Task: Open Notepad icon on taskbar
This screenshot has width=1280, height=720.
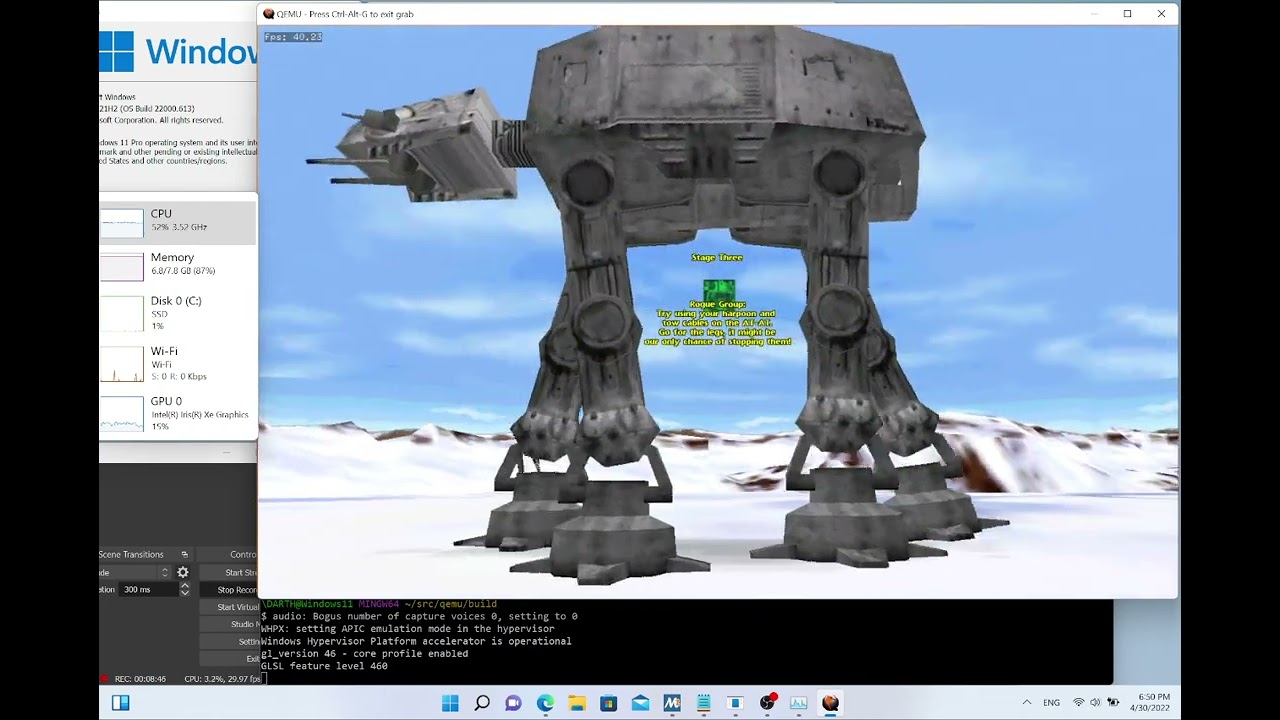Action: (703, 703)
